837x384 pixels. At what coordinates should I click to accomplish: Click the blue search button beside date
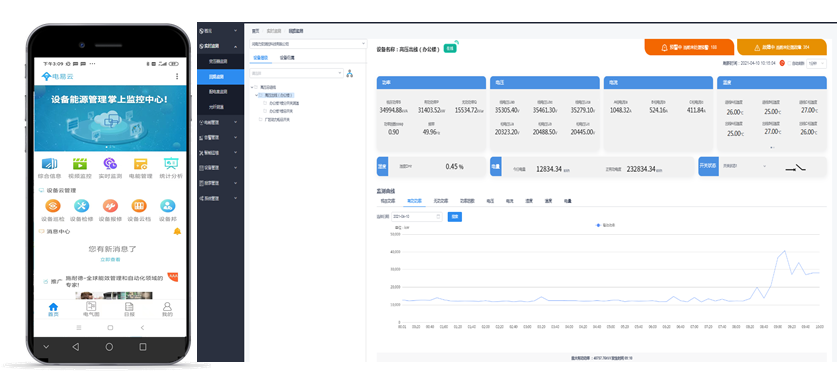click(x=454, y=217)
